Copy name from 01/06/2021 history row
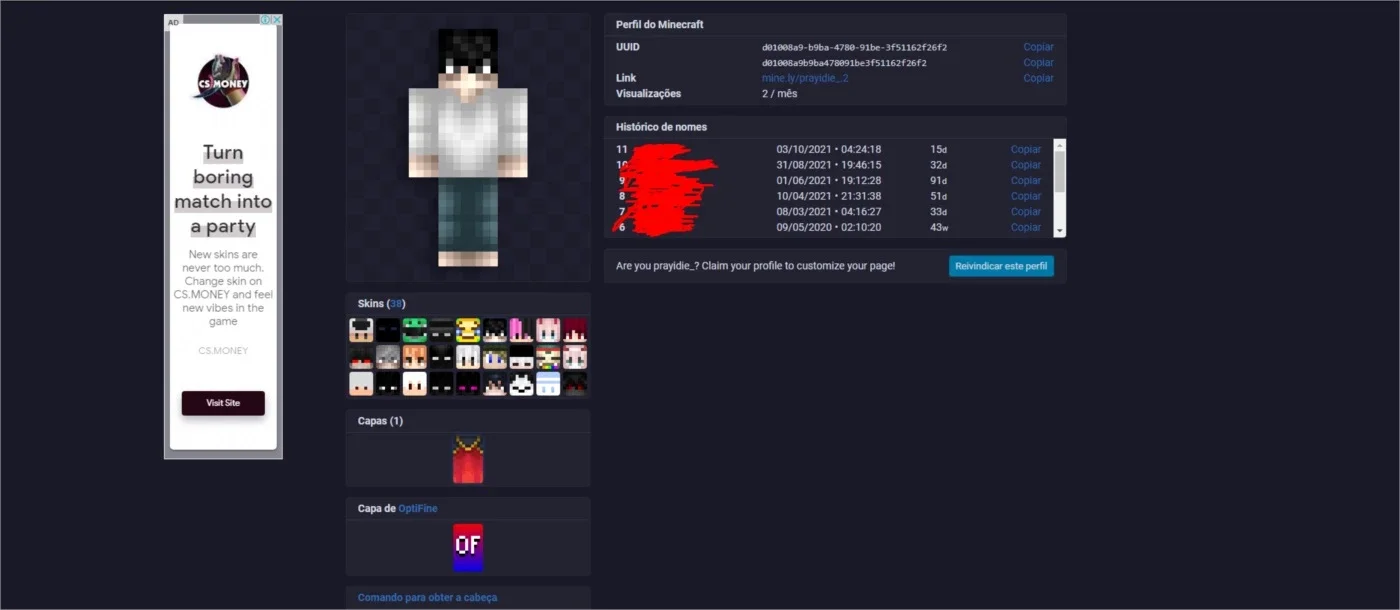Viewport: 1400px width, 610px height. click(x=1026, y=180)
